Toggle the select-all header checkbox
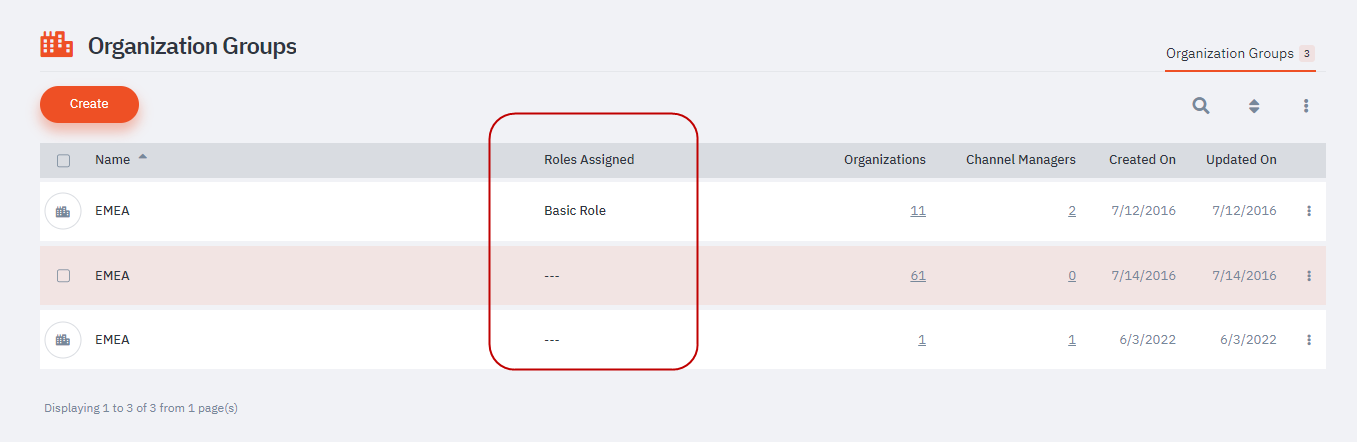Viewport: 1357px width, 442px height. (64, 160)
